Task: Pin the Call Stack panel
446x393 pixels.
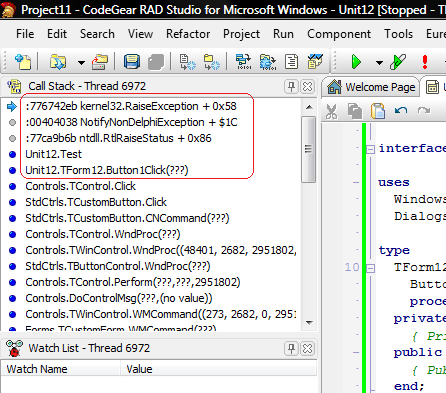Action: pos(291,87)
